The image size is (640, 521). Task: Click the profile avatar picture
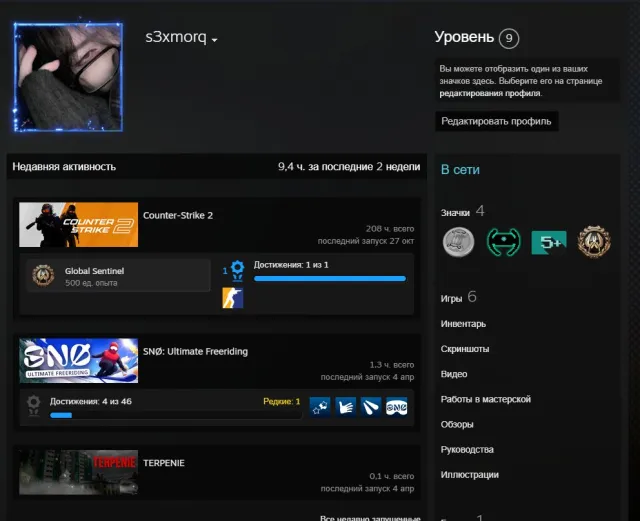click(68, 77)
